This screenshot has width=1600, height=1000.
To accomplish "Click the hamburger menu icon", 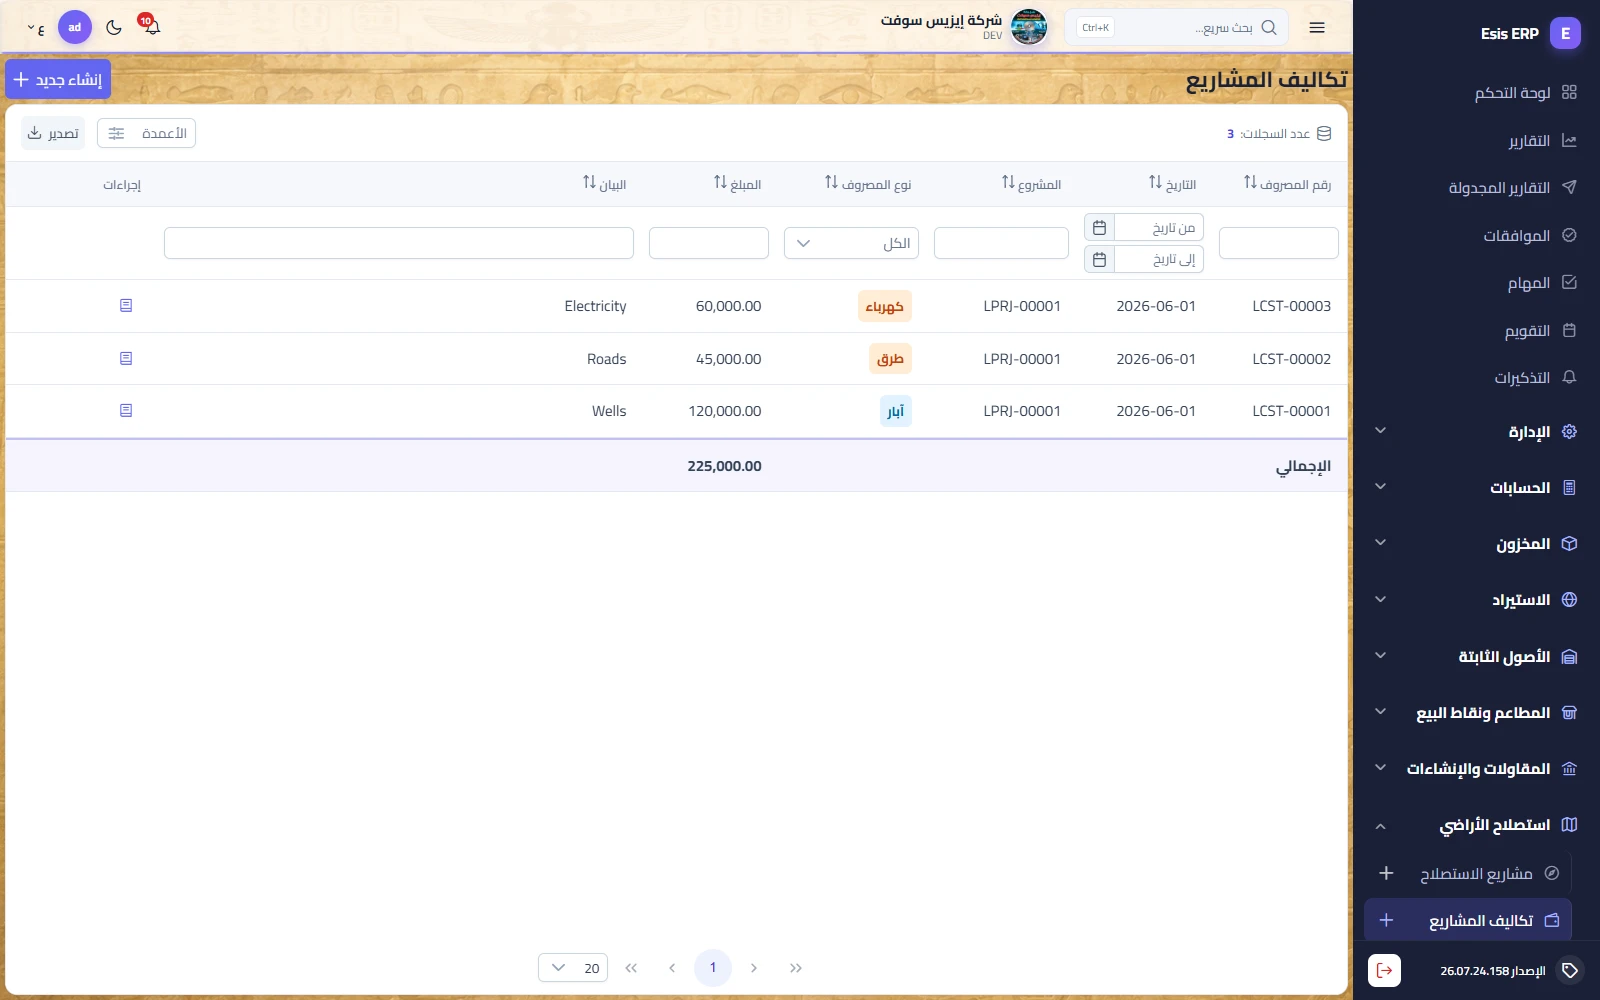I will pyautogui.click(x=1317, y=27).
